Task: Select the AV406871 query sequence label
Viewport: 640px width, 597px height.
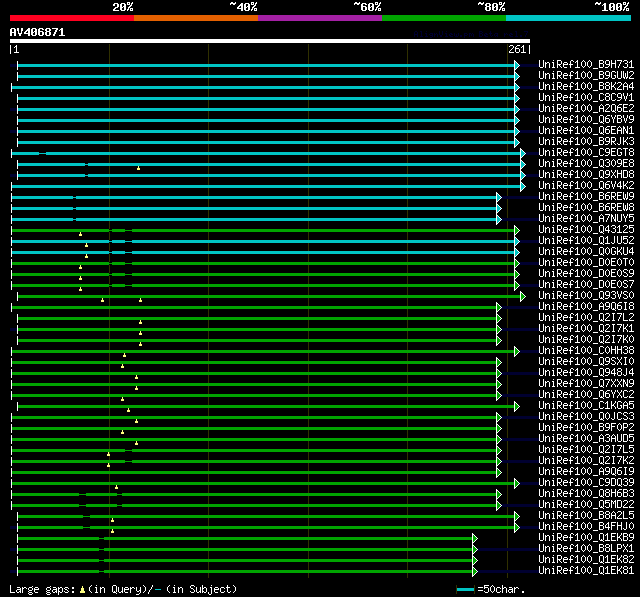Action: [x=37, y=32]
